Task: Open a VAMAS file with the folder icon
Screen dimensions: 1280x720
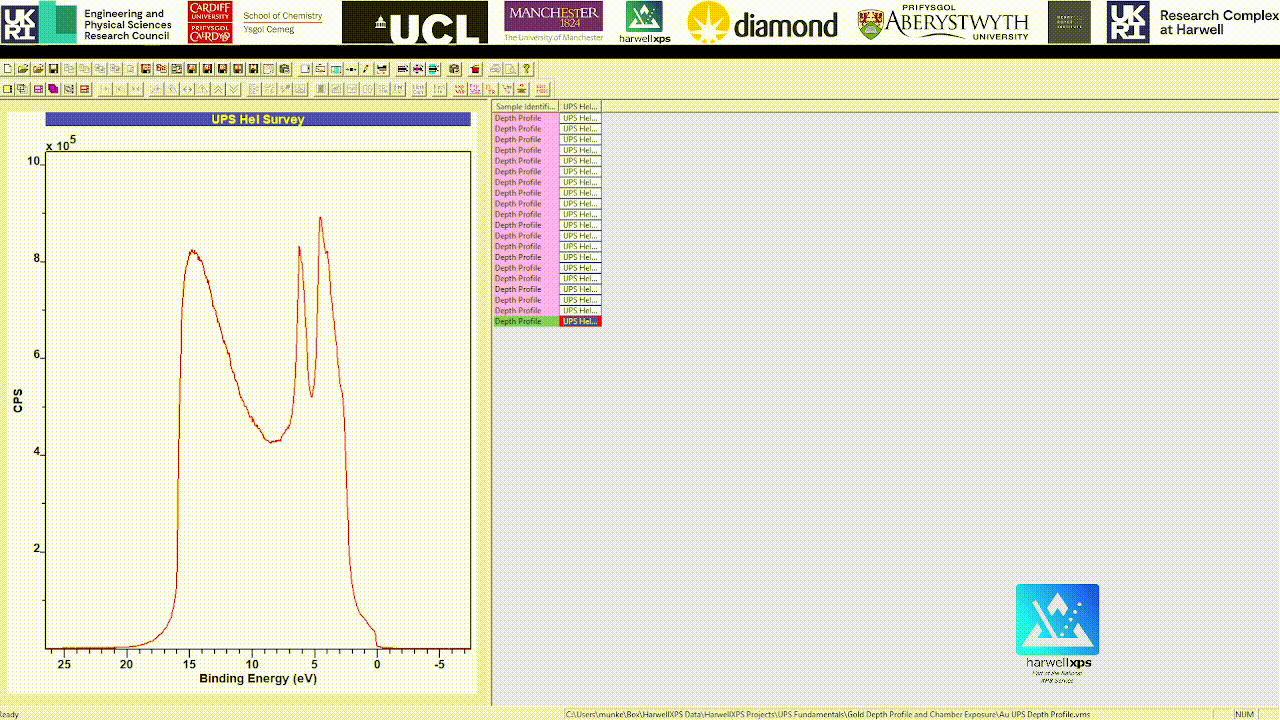Action: pos(23,69)
